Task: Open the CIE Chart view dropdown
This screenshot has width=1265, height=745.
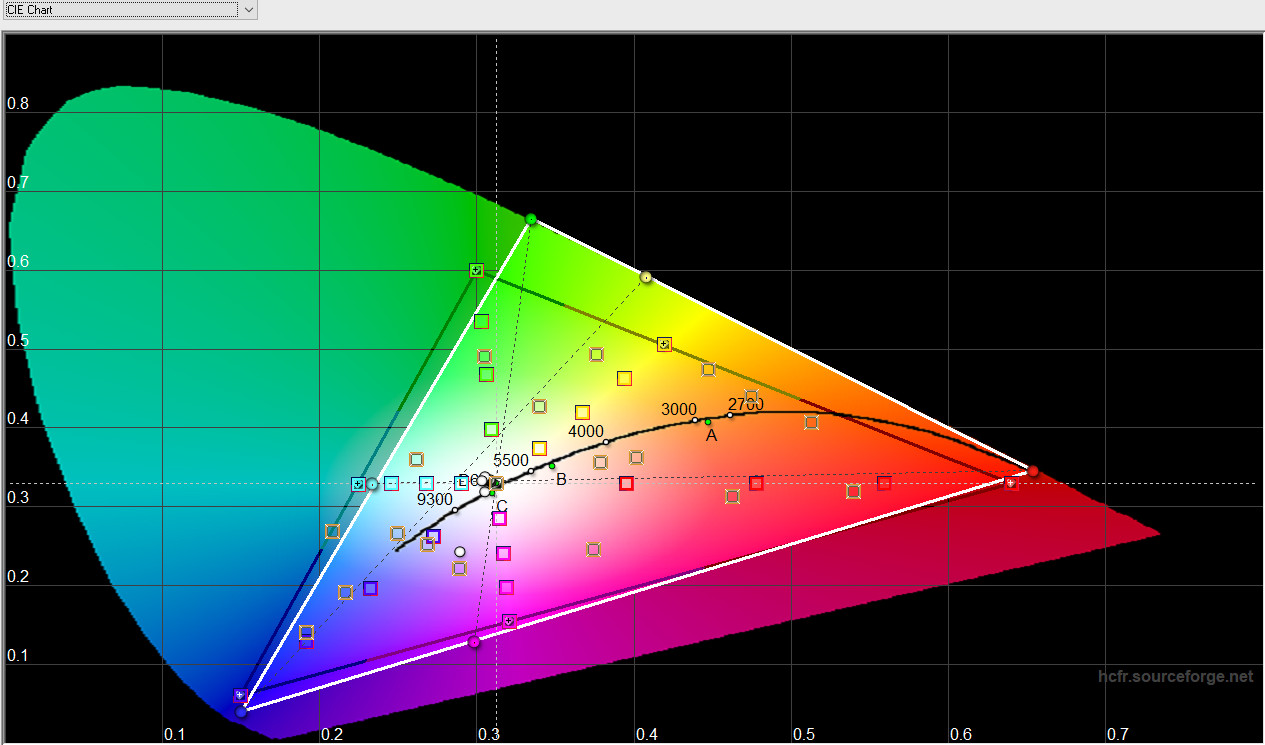Action: click(x=129, y=9)
